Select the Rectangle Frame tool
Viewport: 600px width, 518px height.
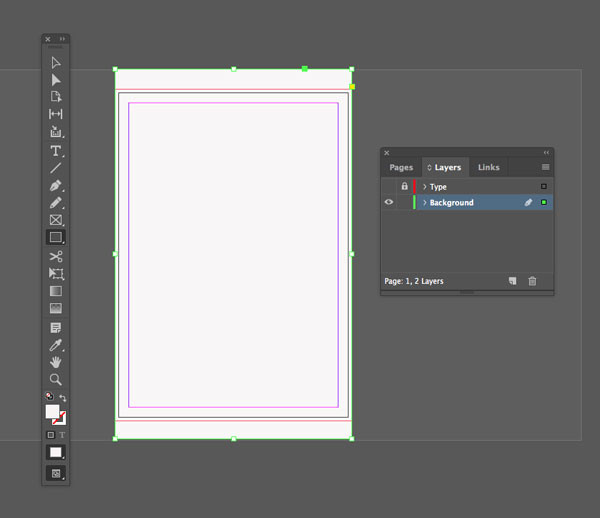pos(56,220)
